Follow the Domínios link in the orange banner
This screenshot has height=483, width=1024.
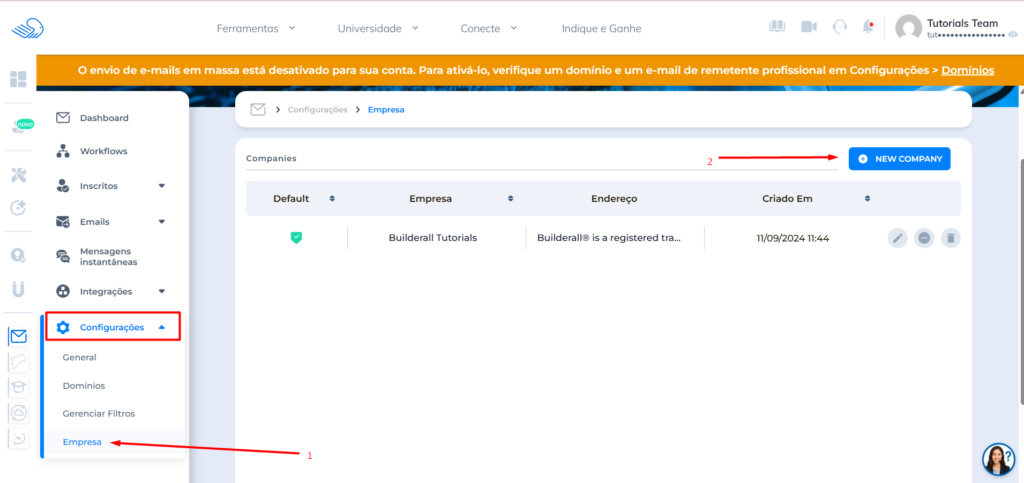coord(967,71)
